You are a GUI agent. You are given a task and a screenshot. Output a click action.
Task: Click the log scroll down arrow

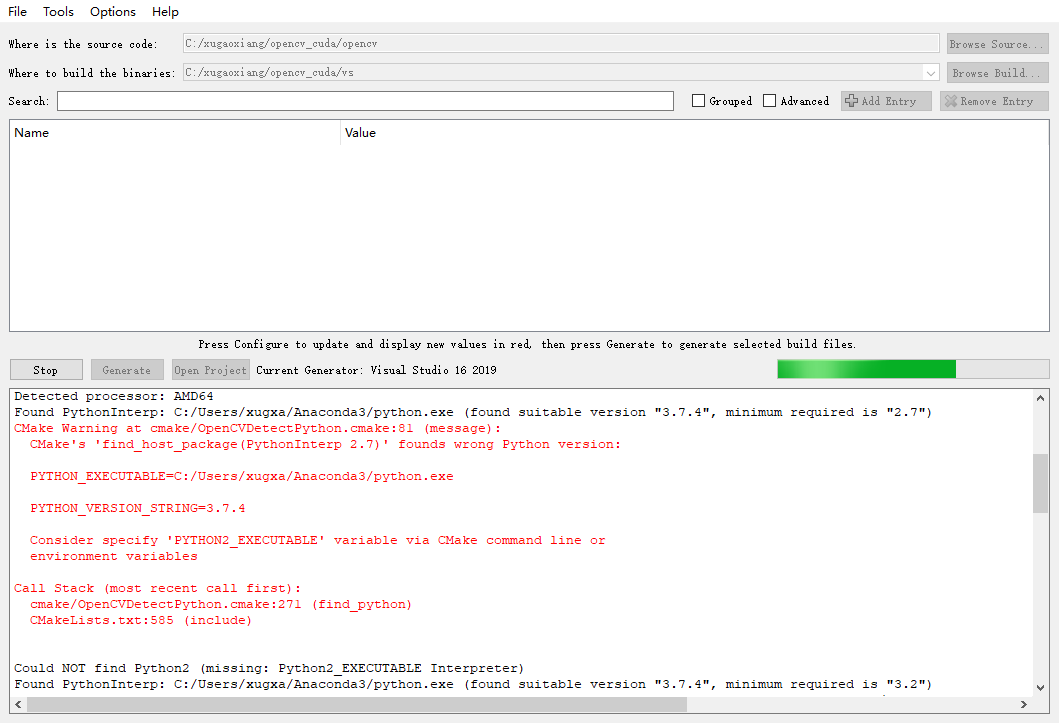pos(1040,687)
